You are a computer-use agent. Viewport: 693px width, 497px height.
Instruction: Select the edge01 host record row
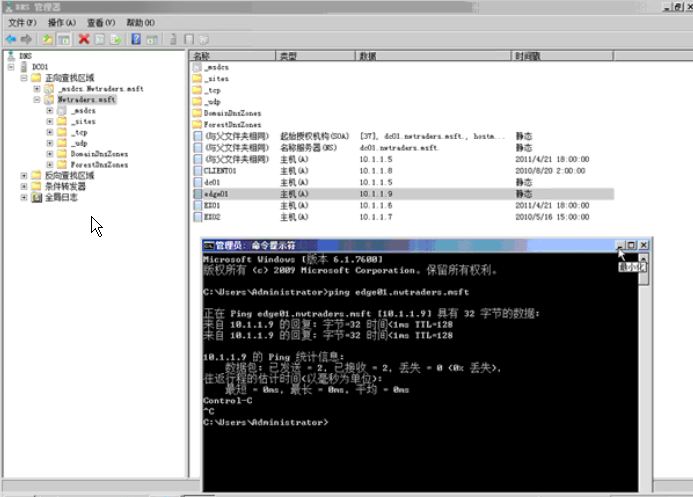coord(403,194)
